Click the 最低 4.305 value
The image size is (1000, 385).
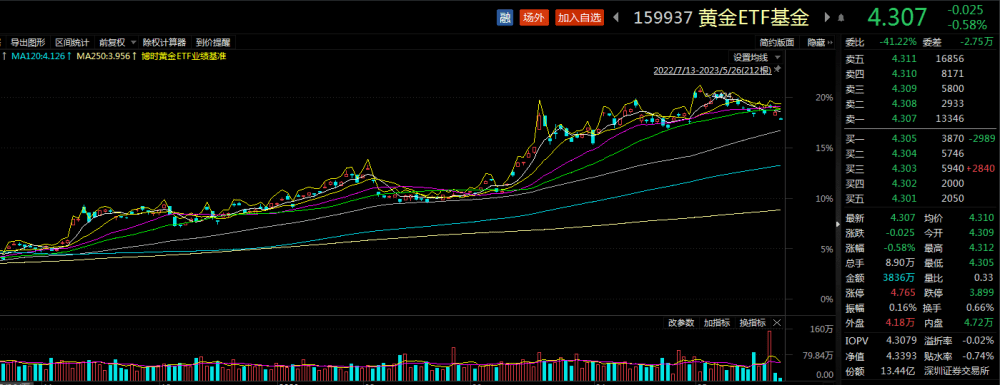(982, 263)
